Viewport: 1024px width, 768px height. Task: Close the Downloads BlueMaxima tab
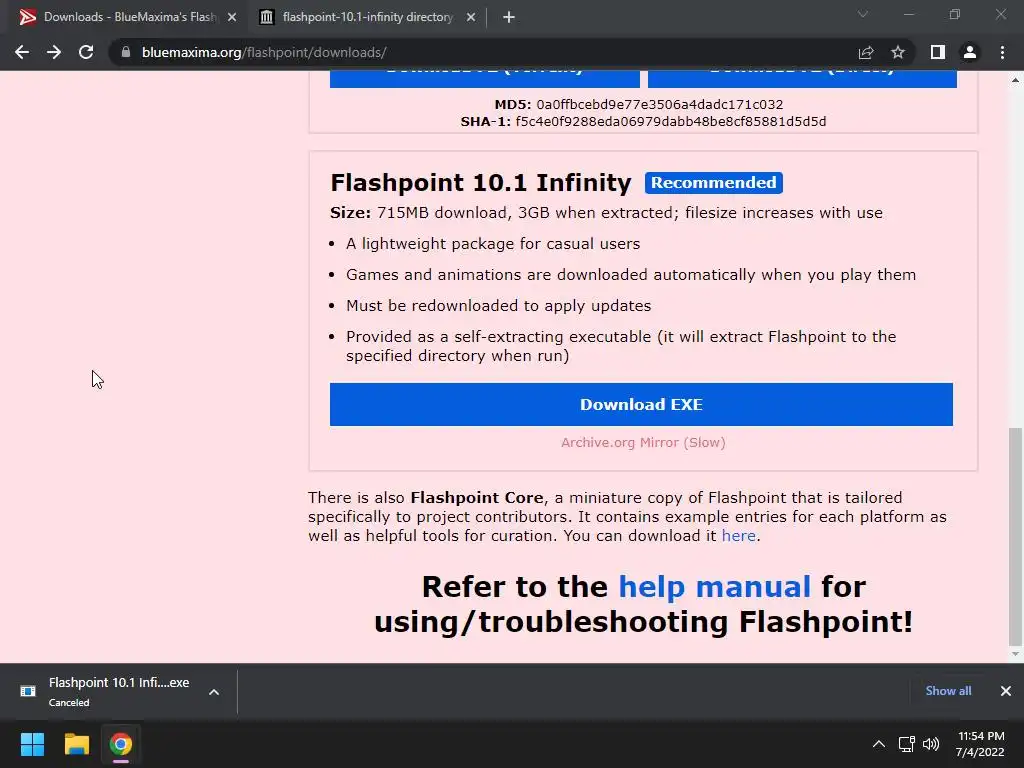tap(232, 18)
